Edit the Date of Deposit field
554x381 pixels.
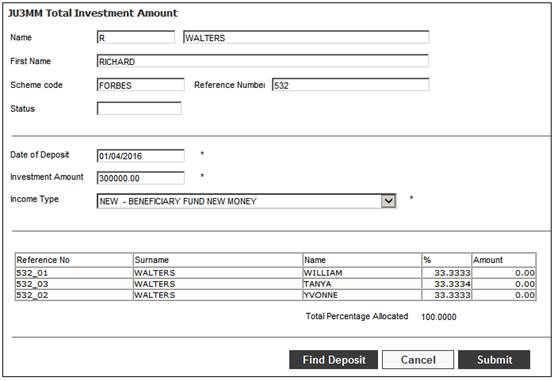click(x=141, y=156)
